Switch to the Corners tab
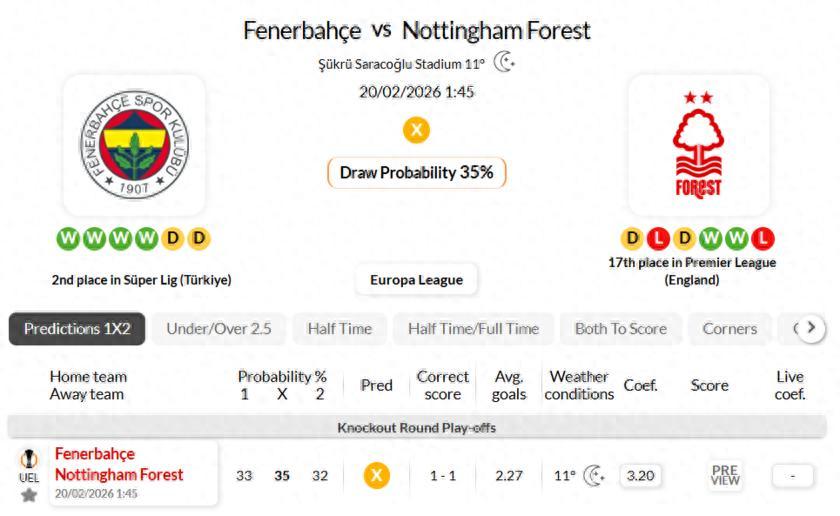 point(729,328)
